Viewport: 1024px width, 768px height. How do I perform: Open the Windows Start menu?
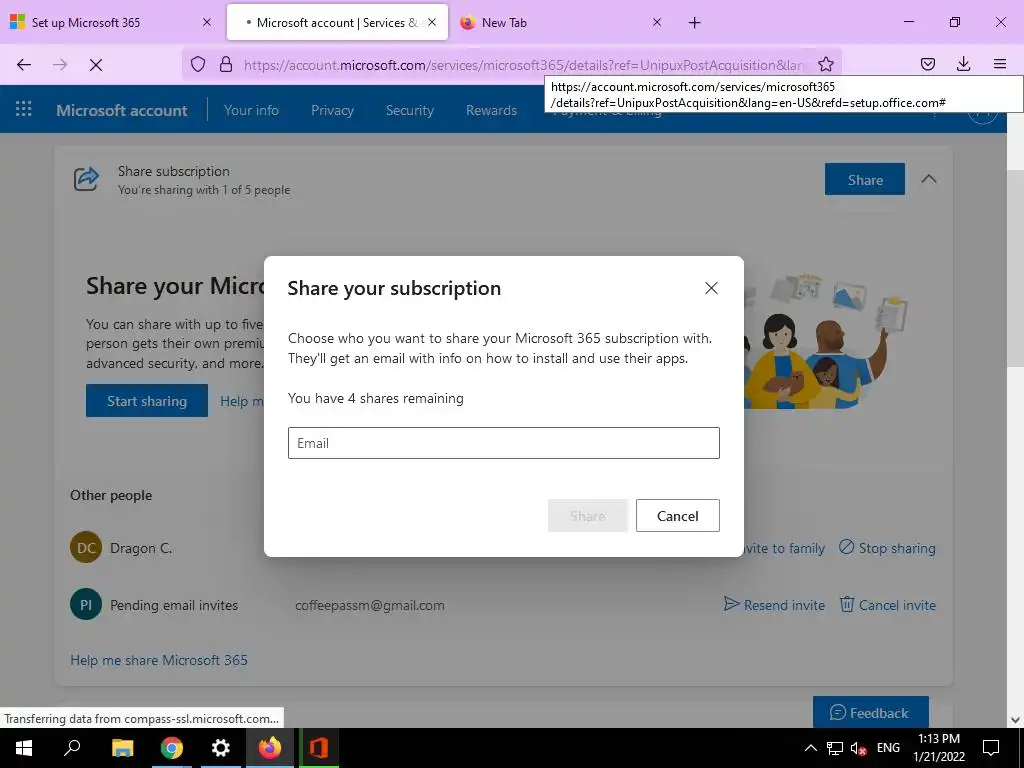pos(24,748)
